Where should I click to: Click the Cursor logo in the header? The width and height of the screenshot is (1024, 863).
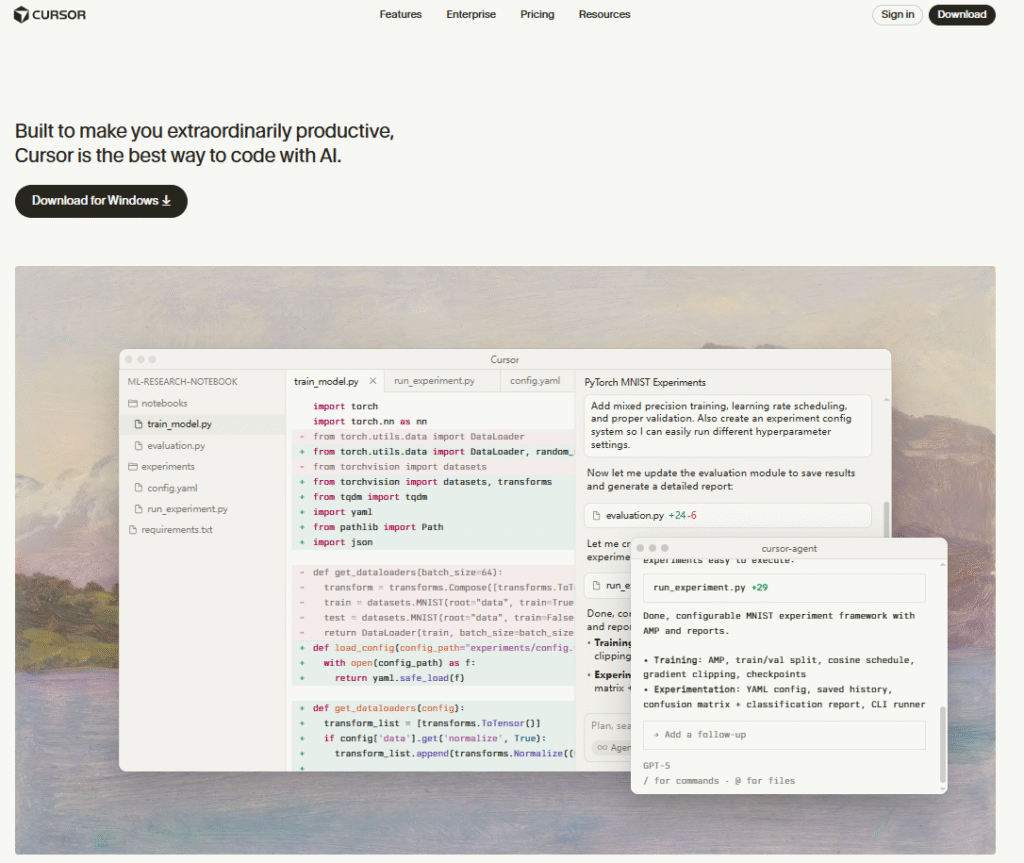(x=51, y=15)
